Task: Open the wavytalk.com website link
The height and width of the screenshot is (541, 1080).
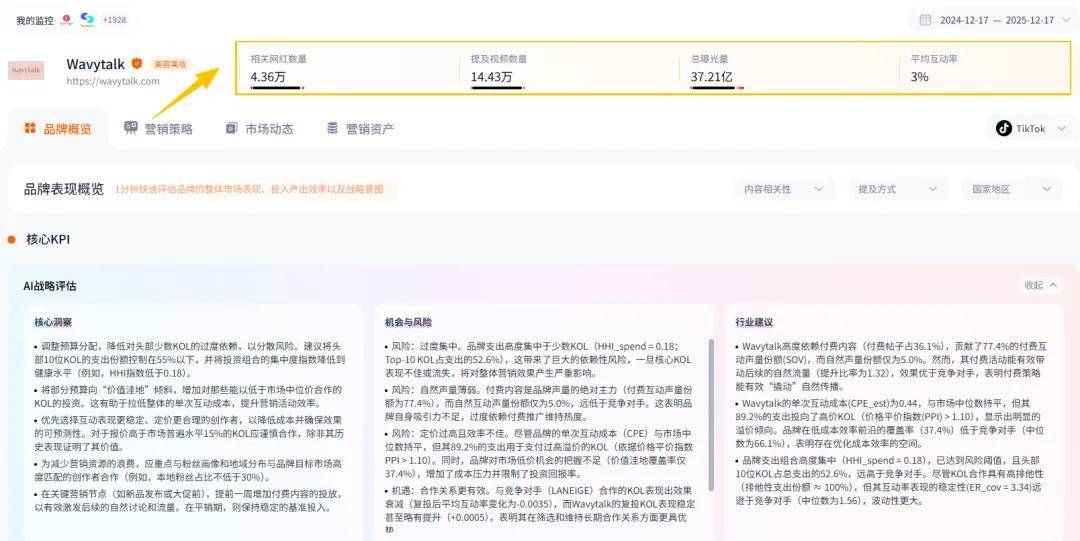Action: coord(113,81)
